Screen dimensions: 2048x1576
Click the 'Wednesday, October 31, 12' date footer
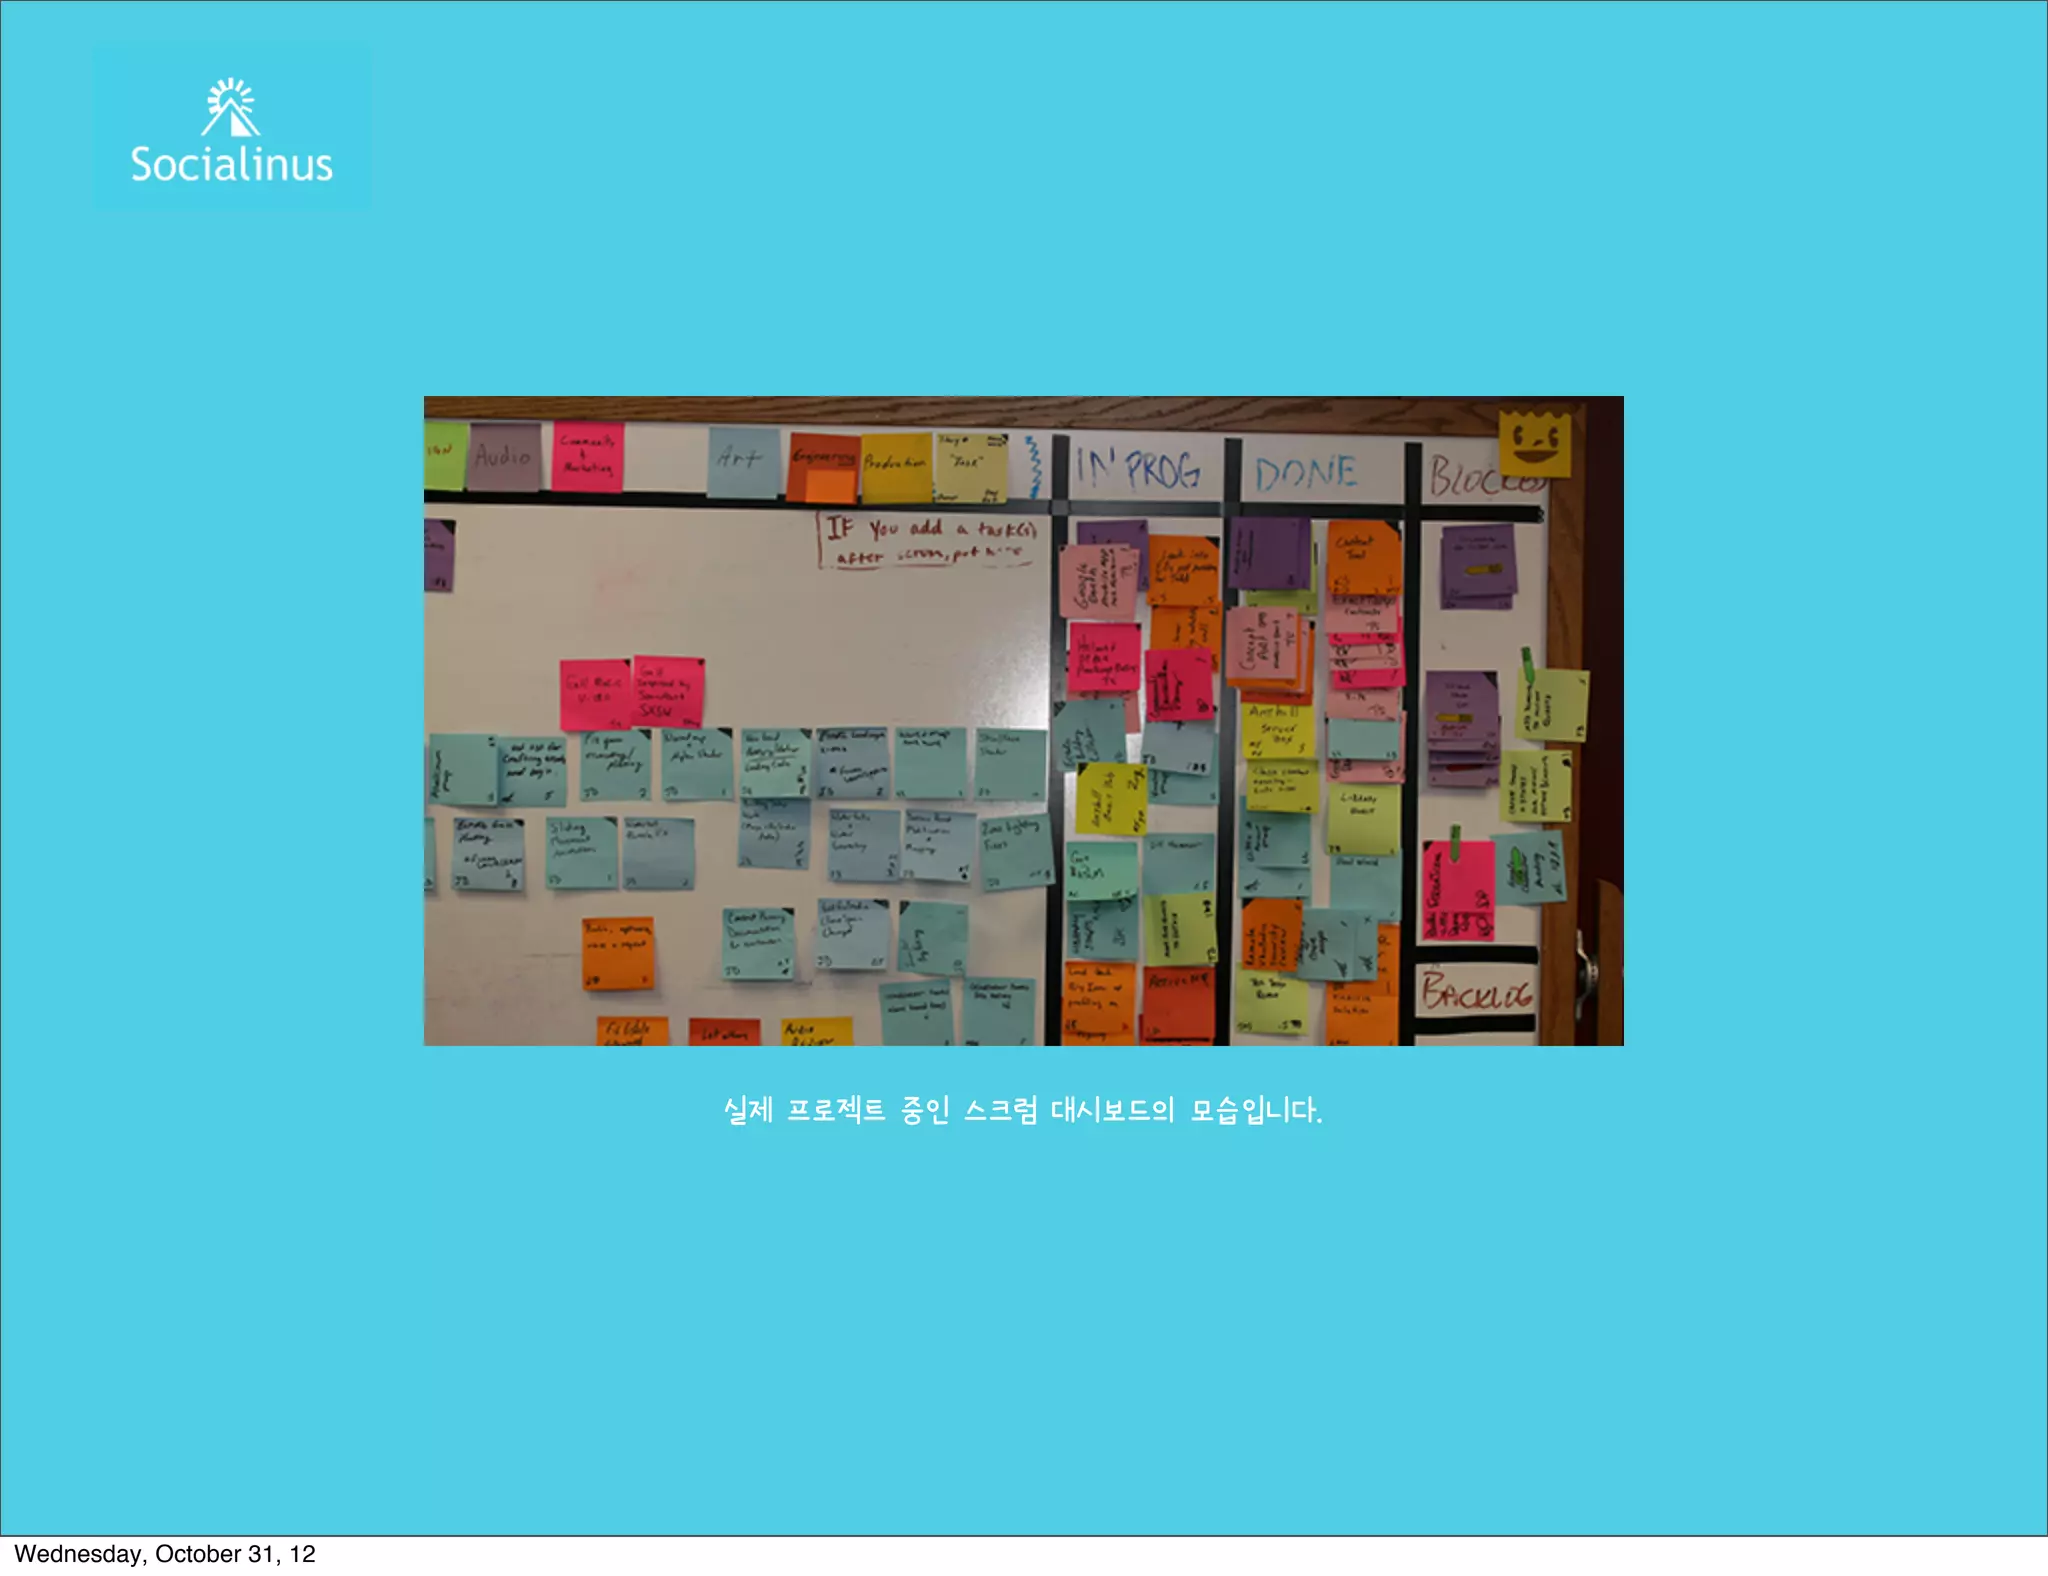click(165, 1554)
